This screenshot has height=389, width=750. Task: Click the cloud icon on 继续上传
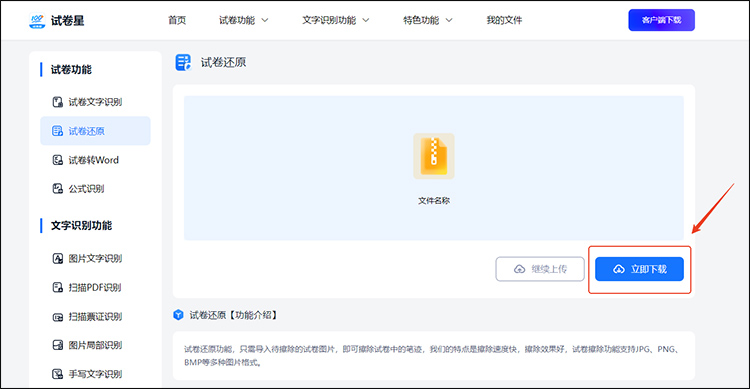coord(519,269)
